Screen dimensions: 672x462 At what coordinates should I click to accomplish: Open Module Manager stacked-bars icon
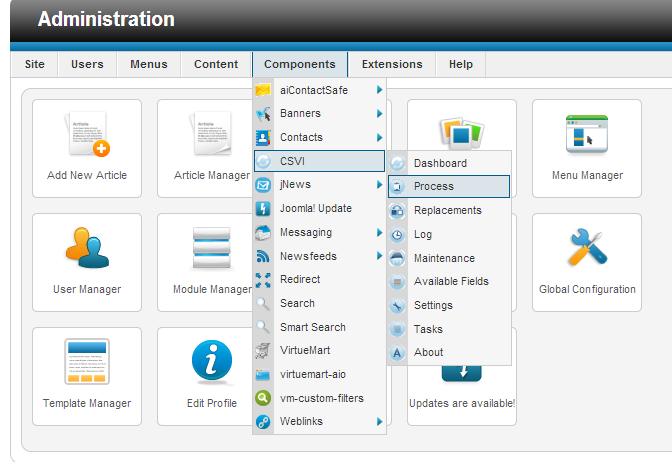[212, 248]
